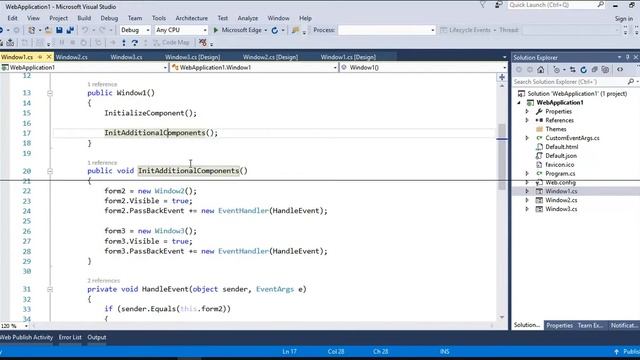Click the browser Refresh icon beside Microsoft Edge
This screenshot has width=640, height=360.
click(275, 30)
